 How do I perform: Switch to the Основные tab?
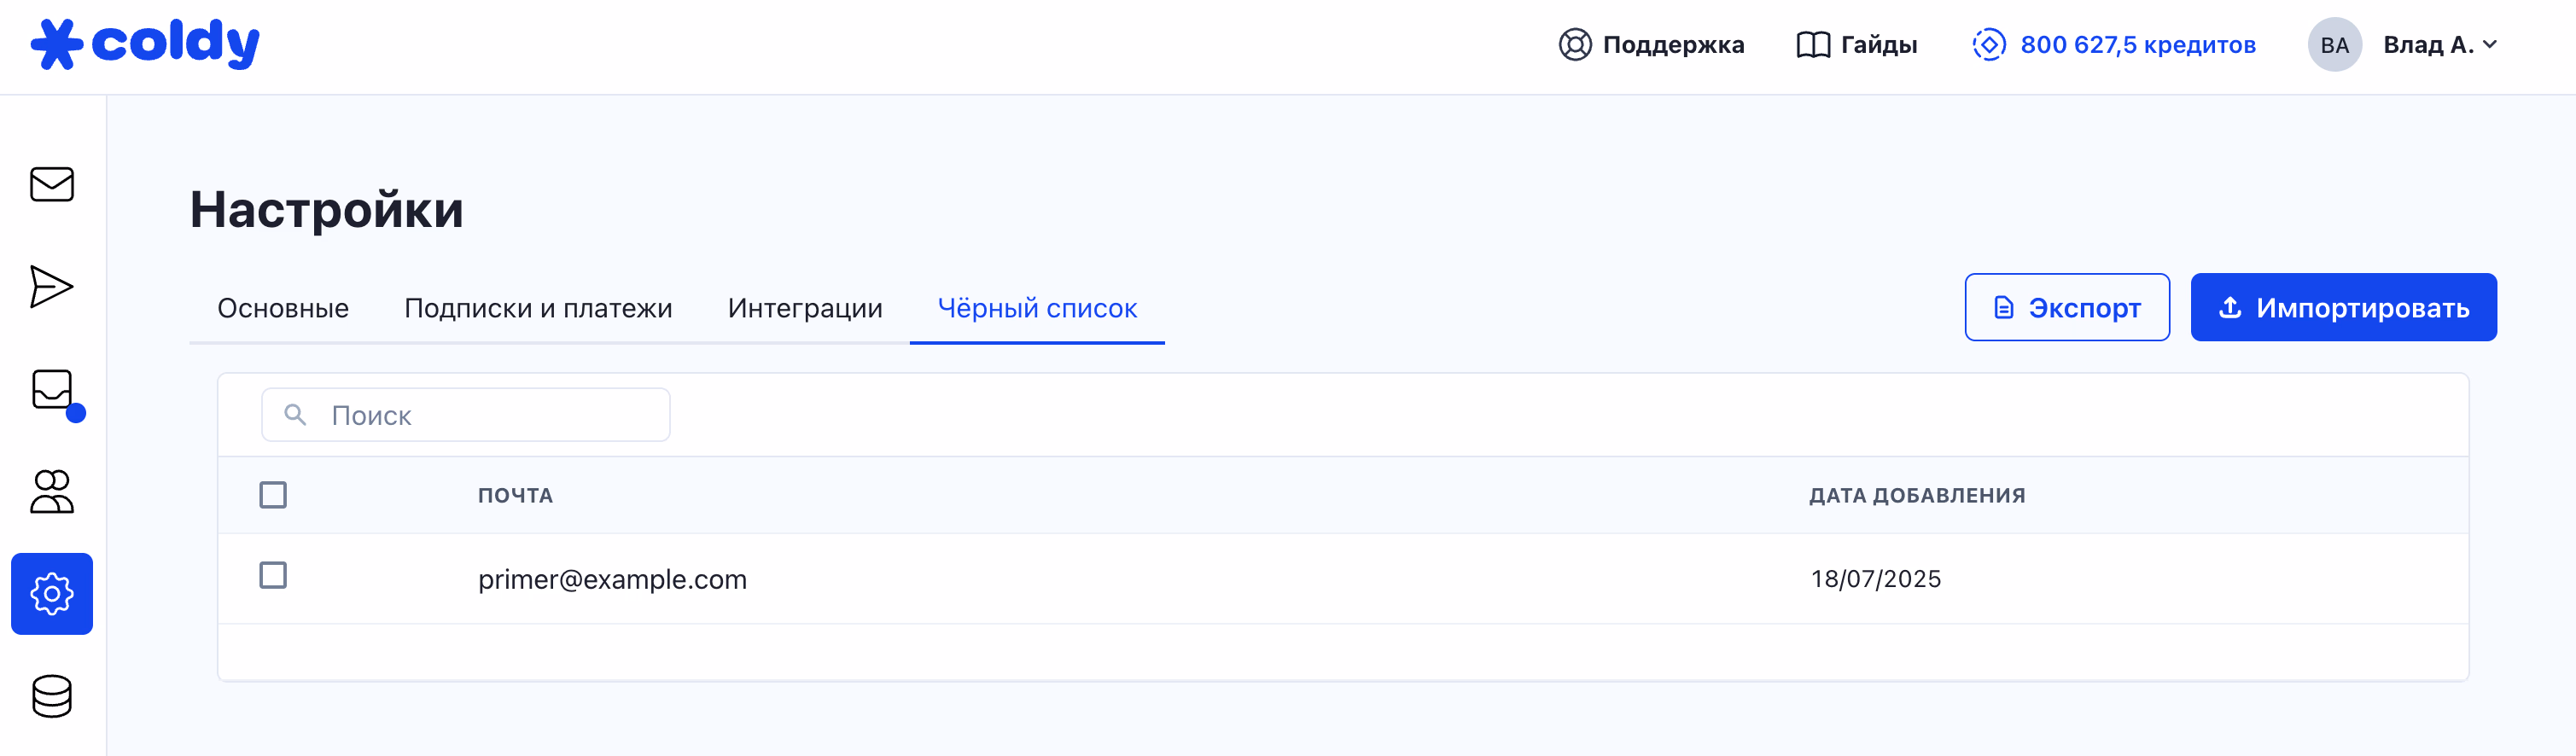tap(283, 308)
